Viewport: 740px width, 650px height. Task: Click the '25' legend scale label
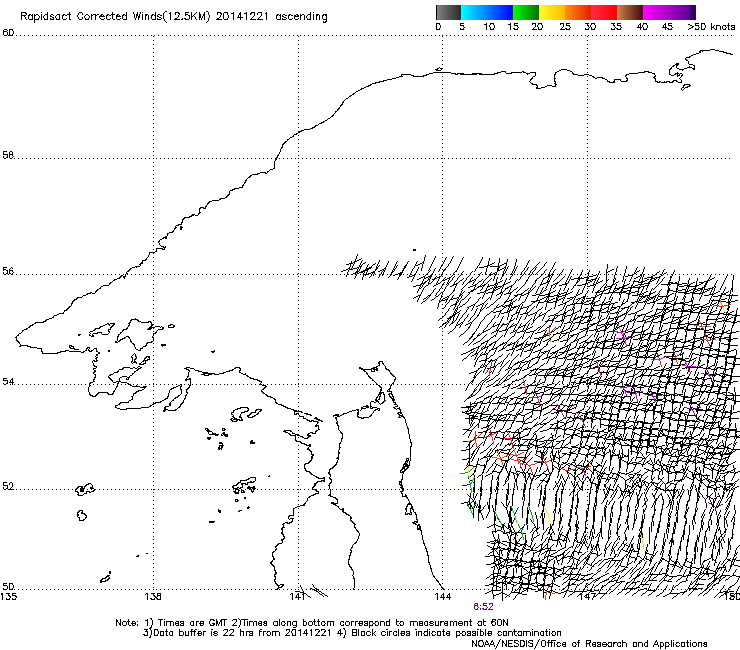tap(565, 27)
